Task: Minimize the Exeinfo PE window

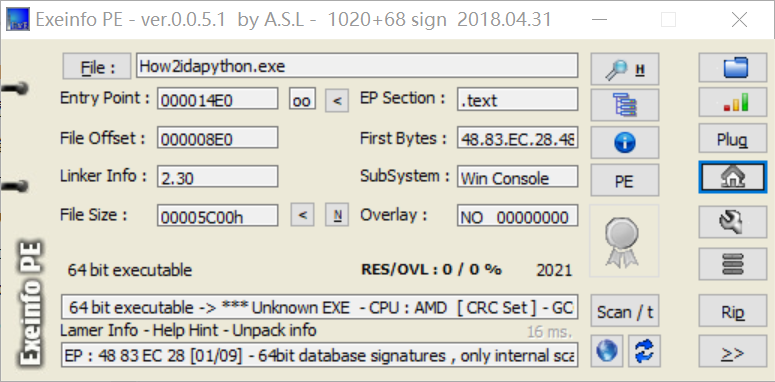Action: (600, 20)
